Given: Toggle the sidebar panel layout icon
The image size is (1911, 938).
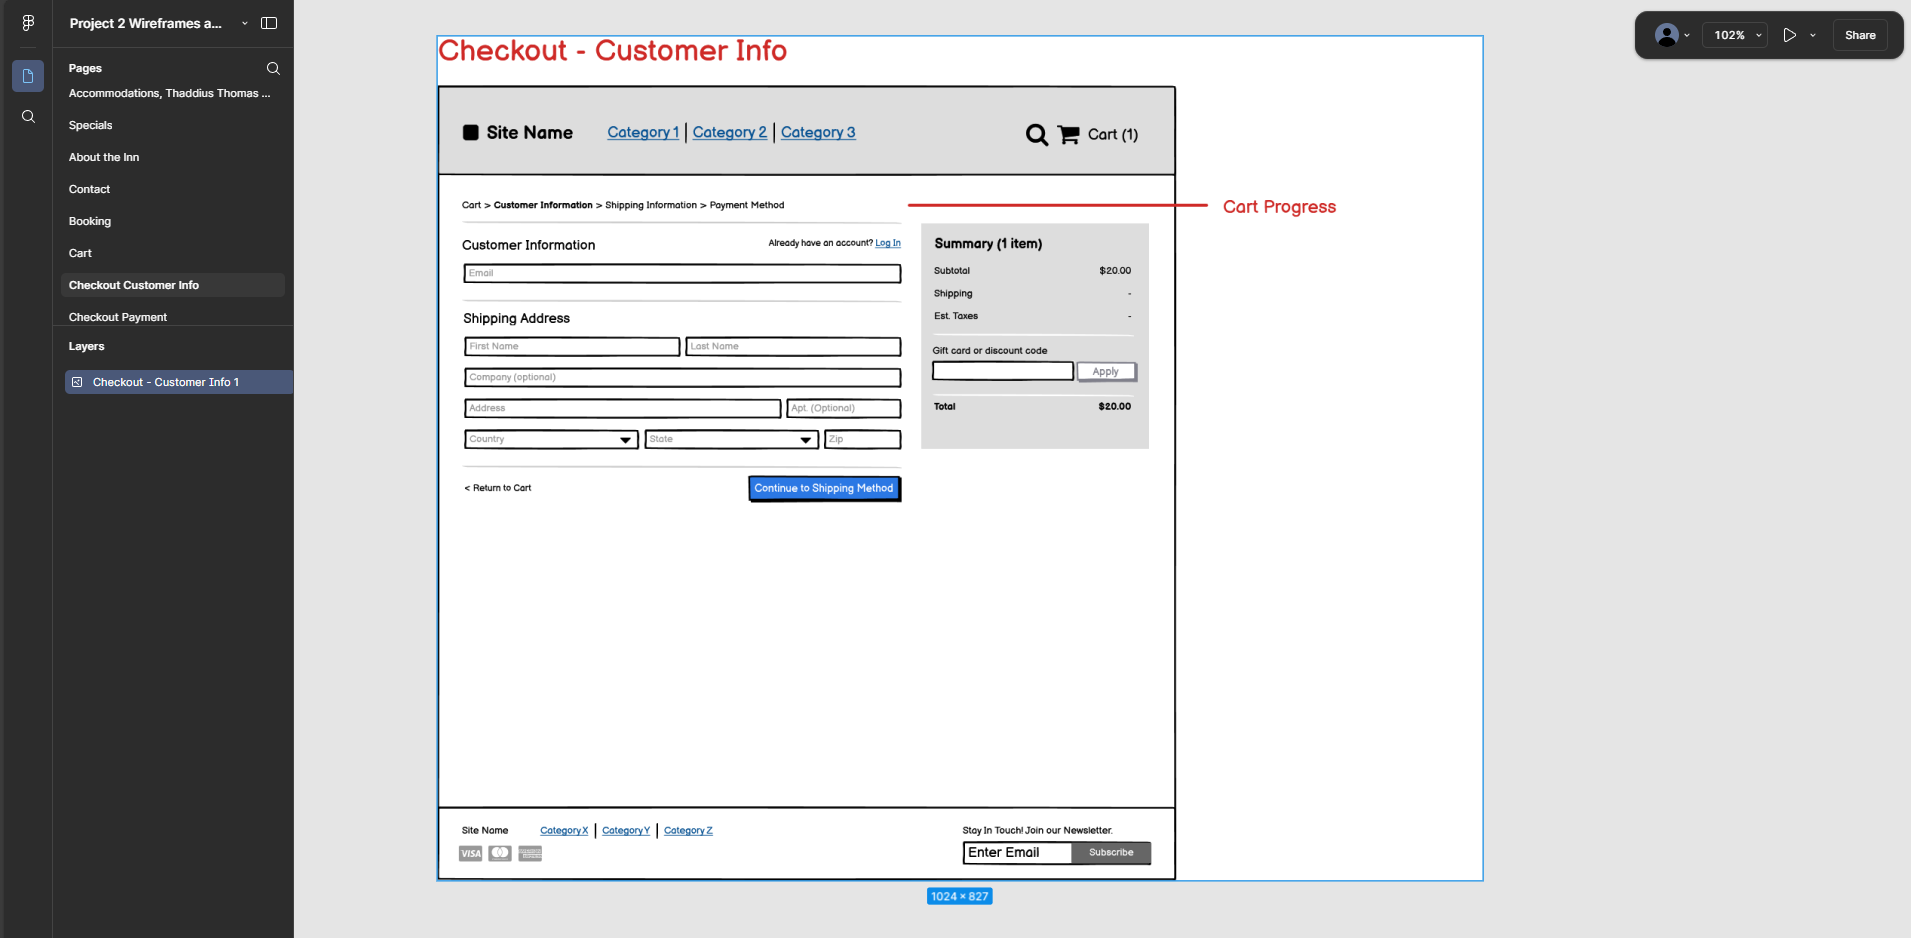Looking at the screenshot, I should pyautogui.click(x=269, y=23).
